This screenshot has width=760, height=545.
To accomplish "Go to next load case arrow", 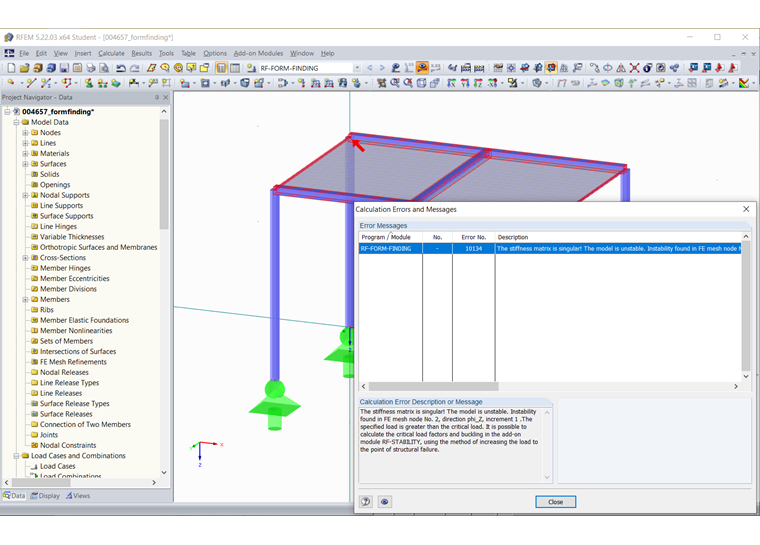I will coord(382,68).
